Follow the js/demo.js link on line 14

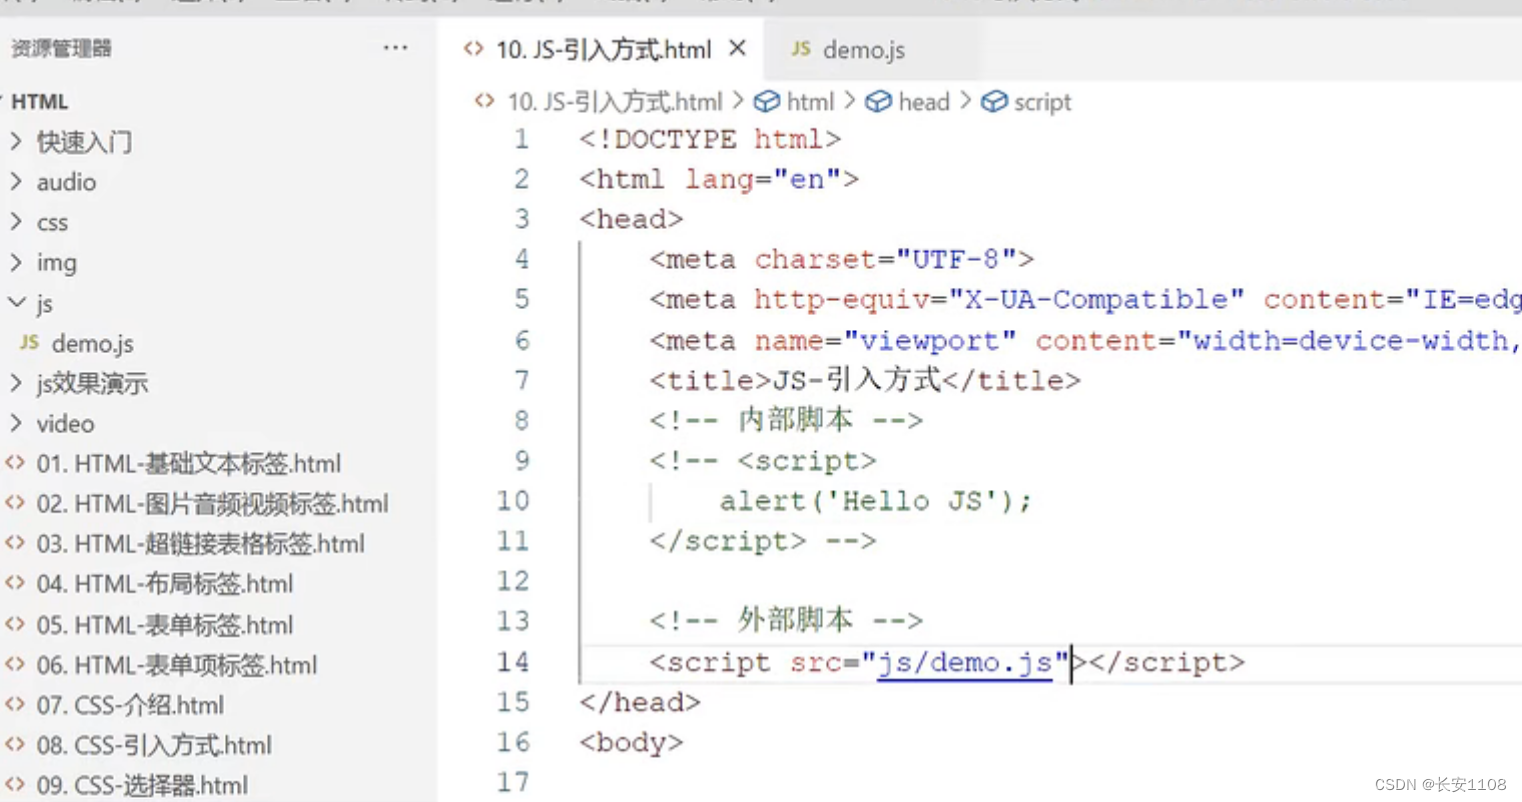(965, 663)
